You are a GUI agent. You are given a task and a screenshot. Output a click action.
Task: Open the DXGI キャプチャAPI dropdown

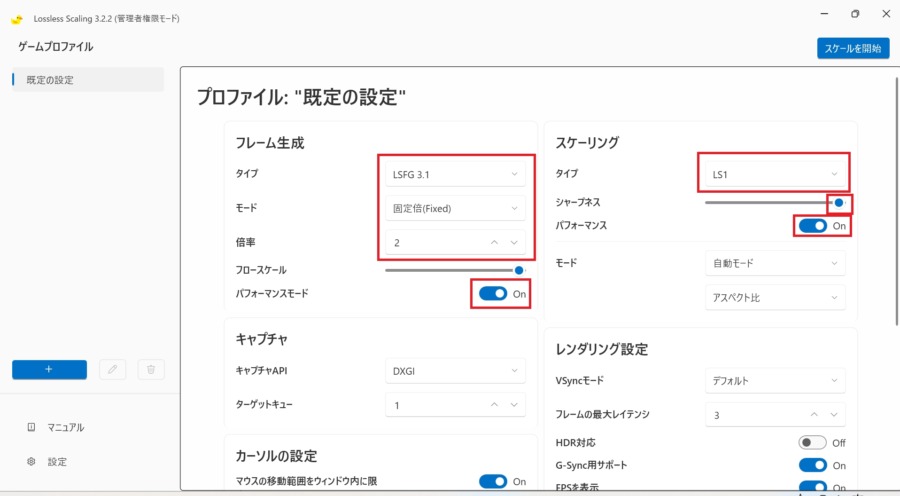coord(454,371)
